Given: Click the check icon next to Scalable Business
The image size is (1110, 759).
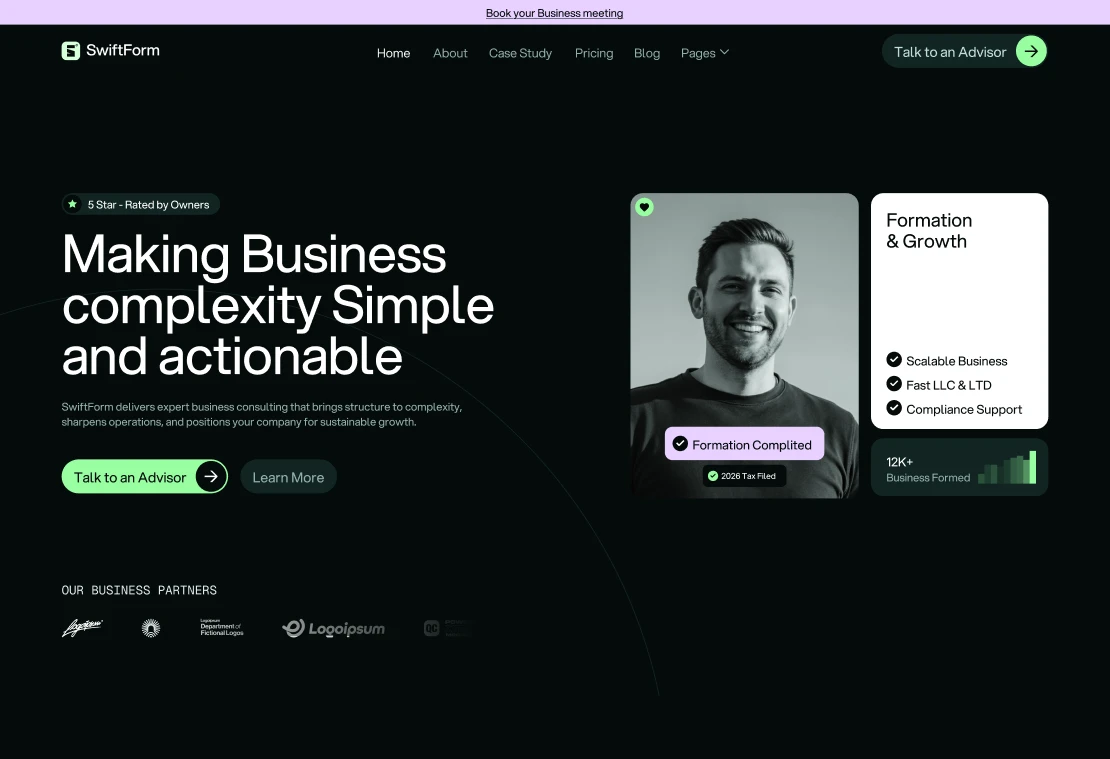Looking at the screenshot, I should [x=894, y=360].
